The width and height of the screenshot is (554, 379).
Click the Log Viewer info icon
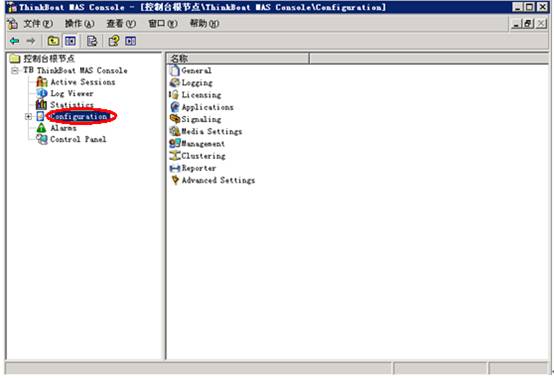(42, 94)
